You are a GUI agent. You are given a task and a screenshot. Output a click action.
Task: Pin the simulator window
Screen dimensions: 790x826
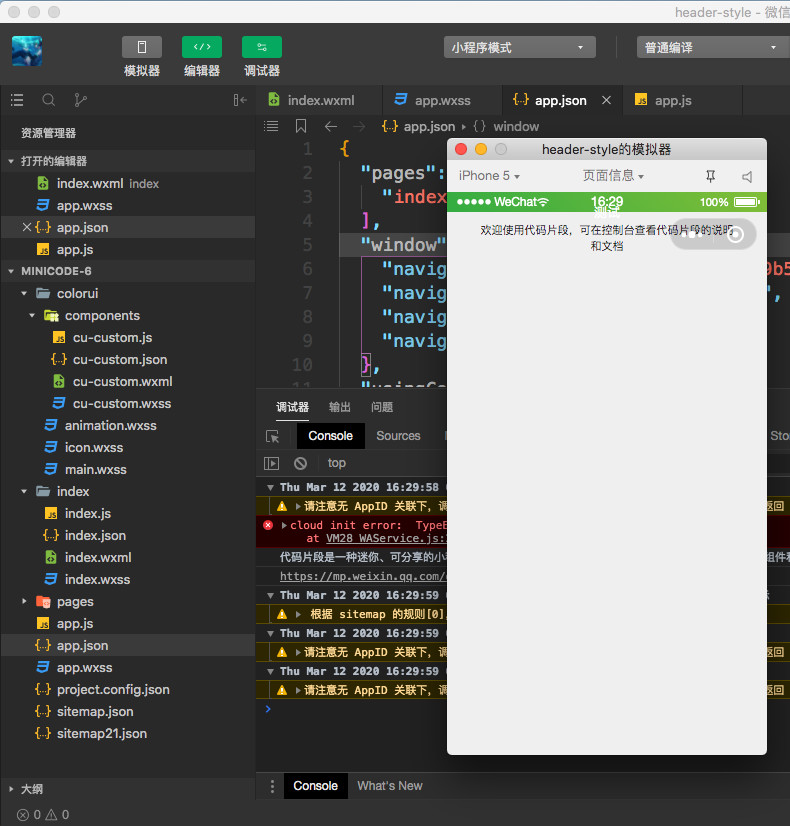point(710,176)
